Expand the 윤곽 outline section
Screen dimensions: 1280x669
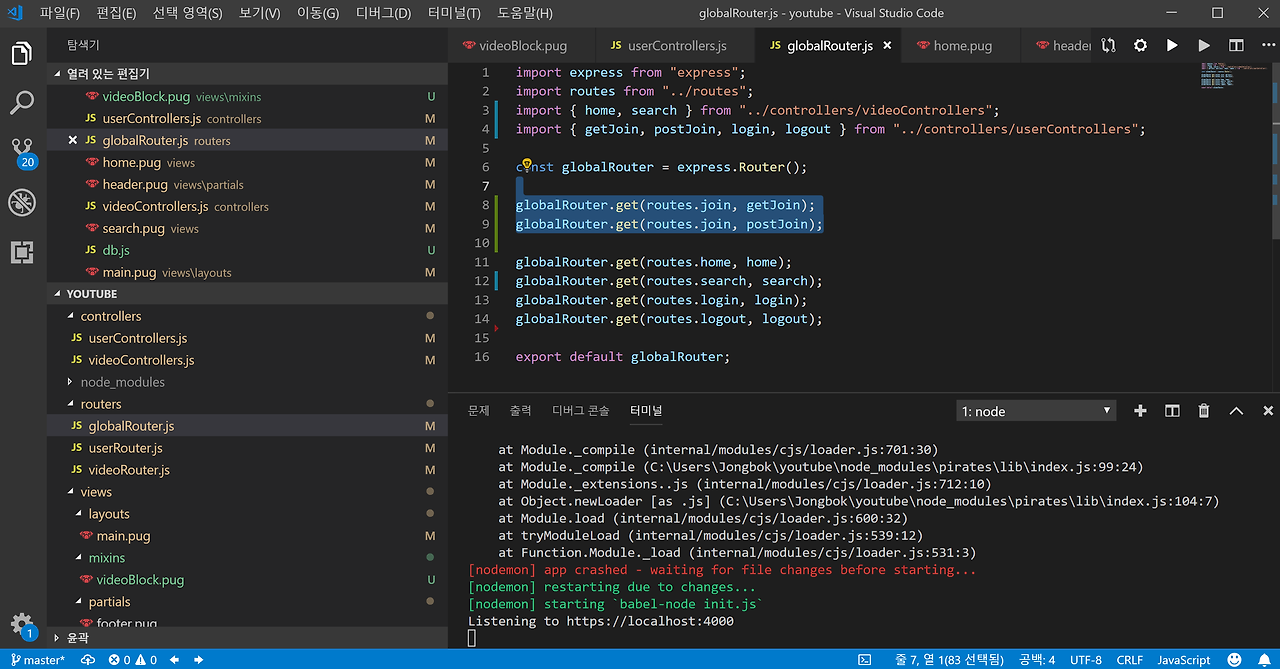pos(77,637)
